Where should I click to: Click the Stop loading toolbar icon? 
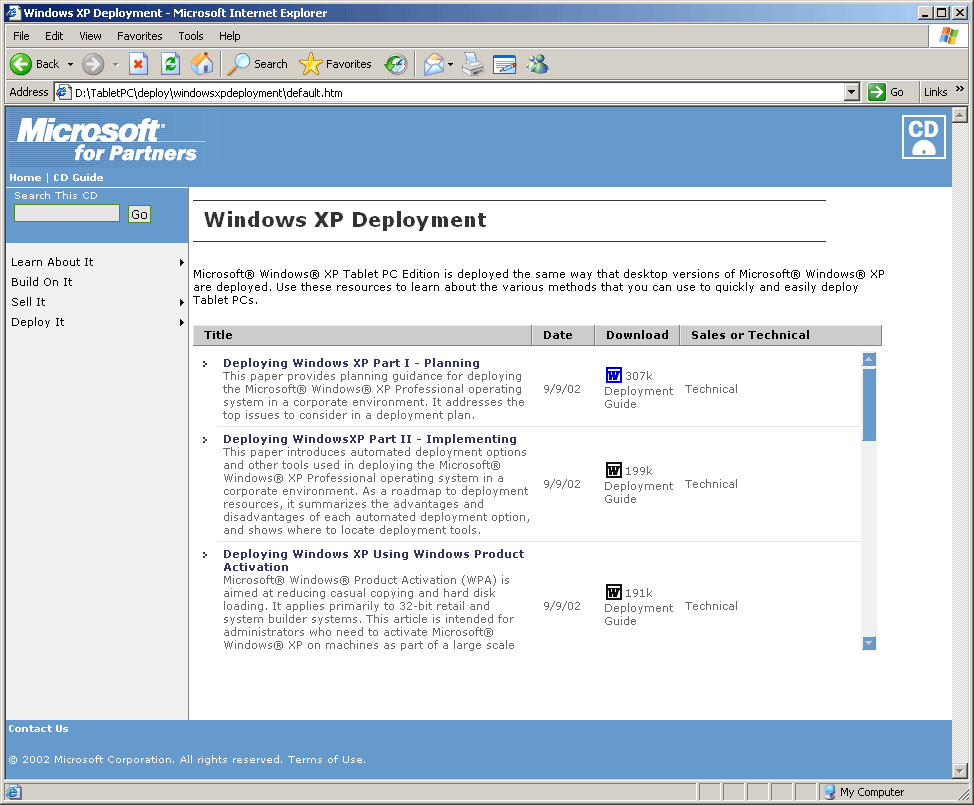pos(138,64)
